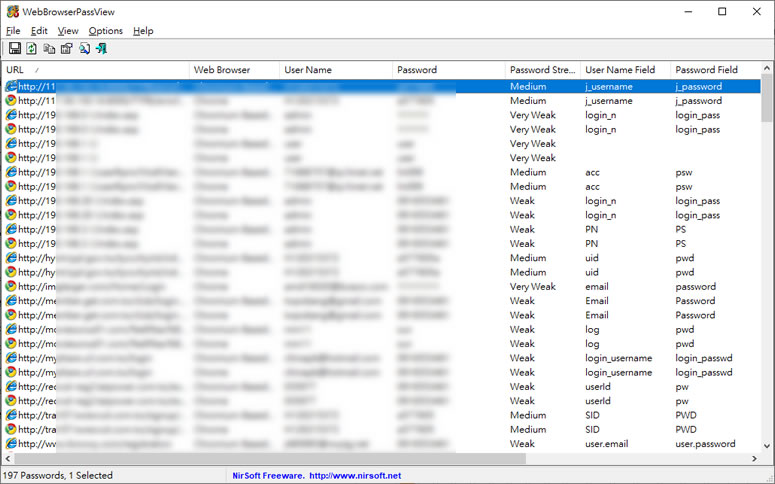The height and width of the screenshot is (484, 775).
Task: Open the File menu
Action: click(13, 31)
